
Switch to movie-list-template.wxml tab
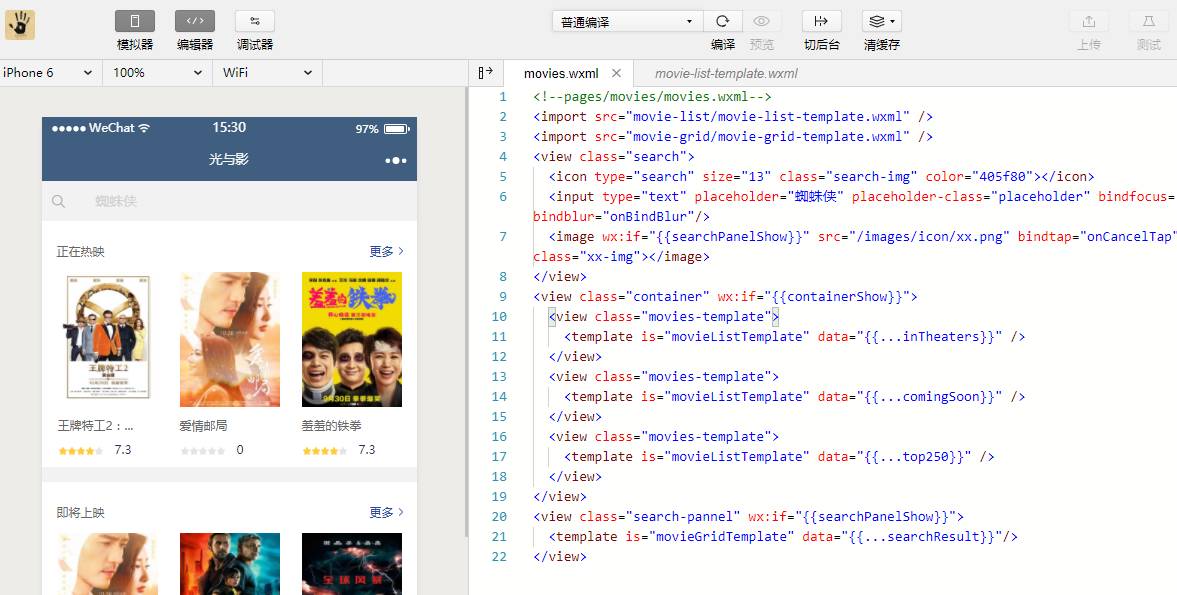(726, 74)
